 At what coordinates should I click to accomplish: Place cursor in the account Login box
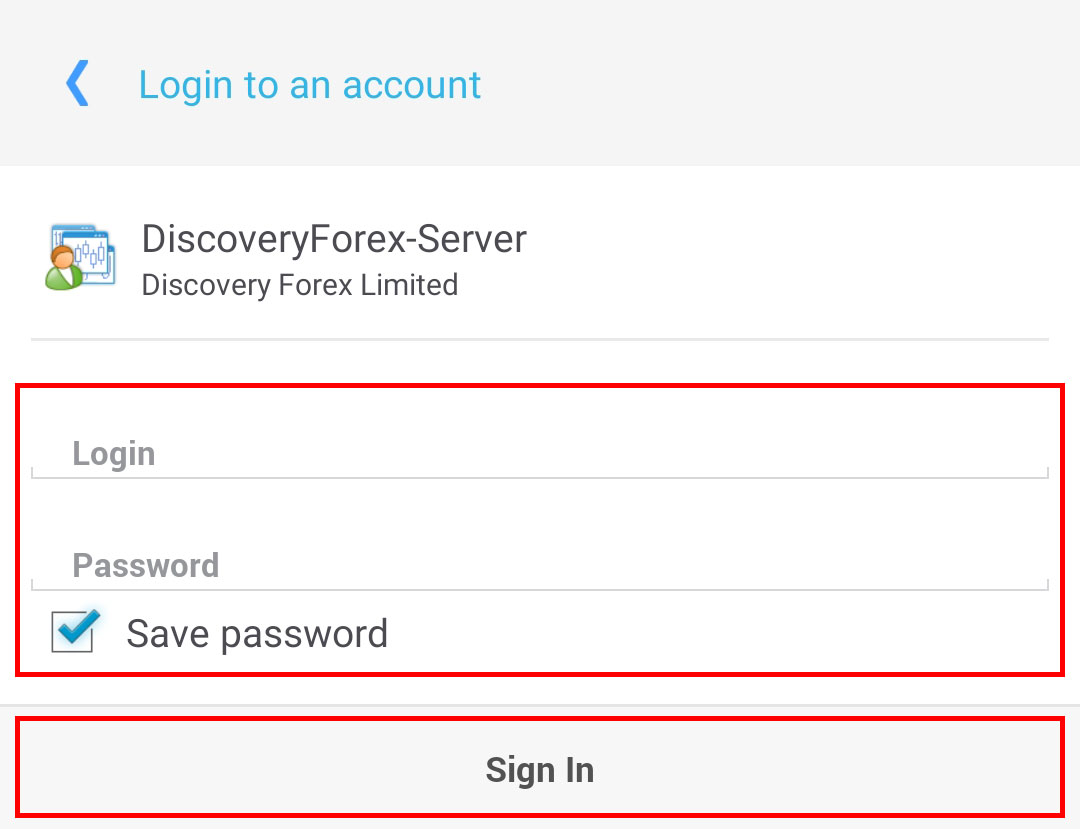pos(540,454)
